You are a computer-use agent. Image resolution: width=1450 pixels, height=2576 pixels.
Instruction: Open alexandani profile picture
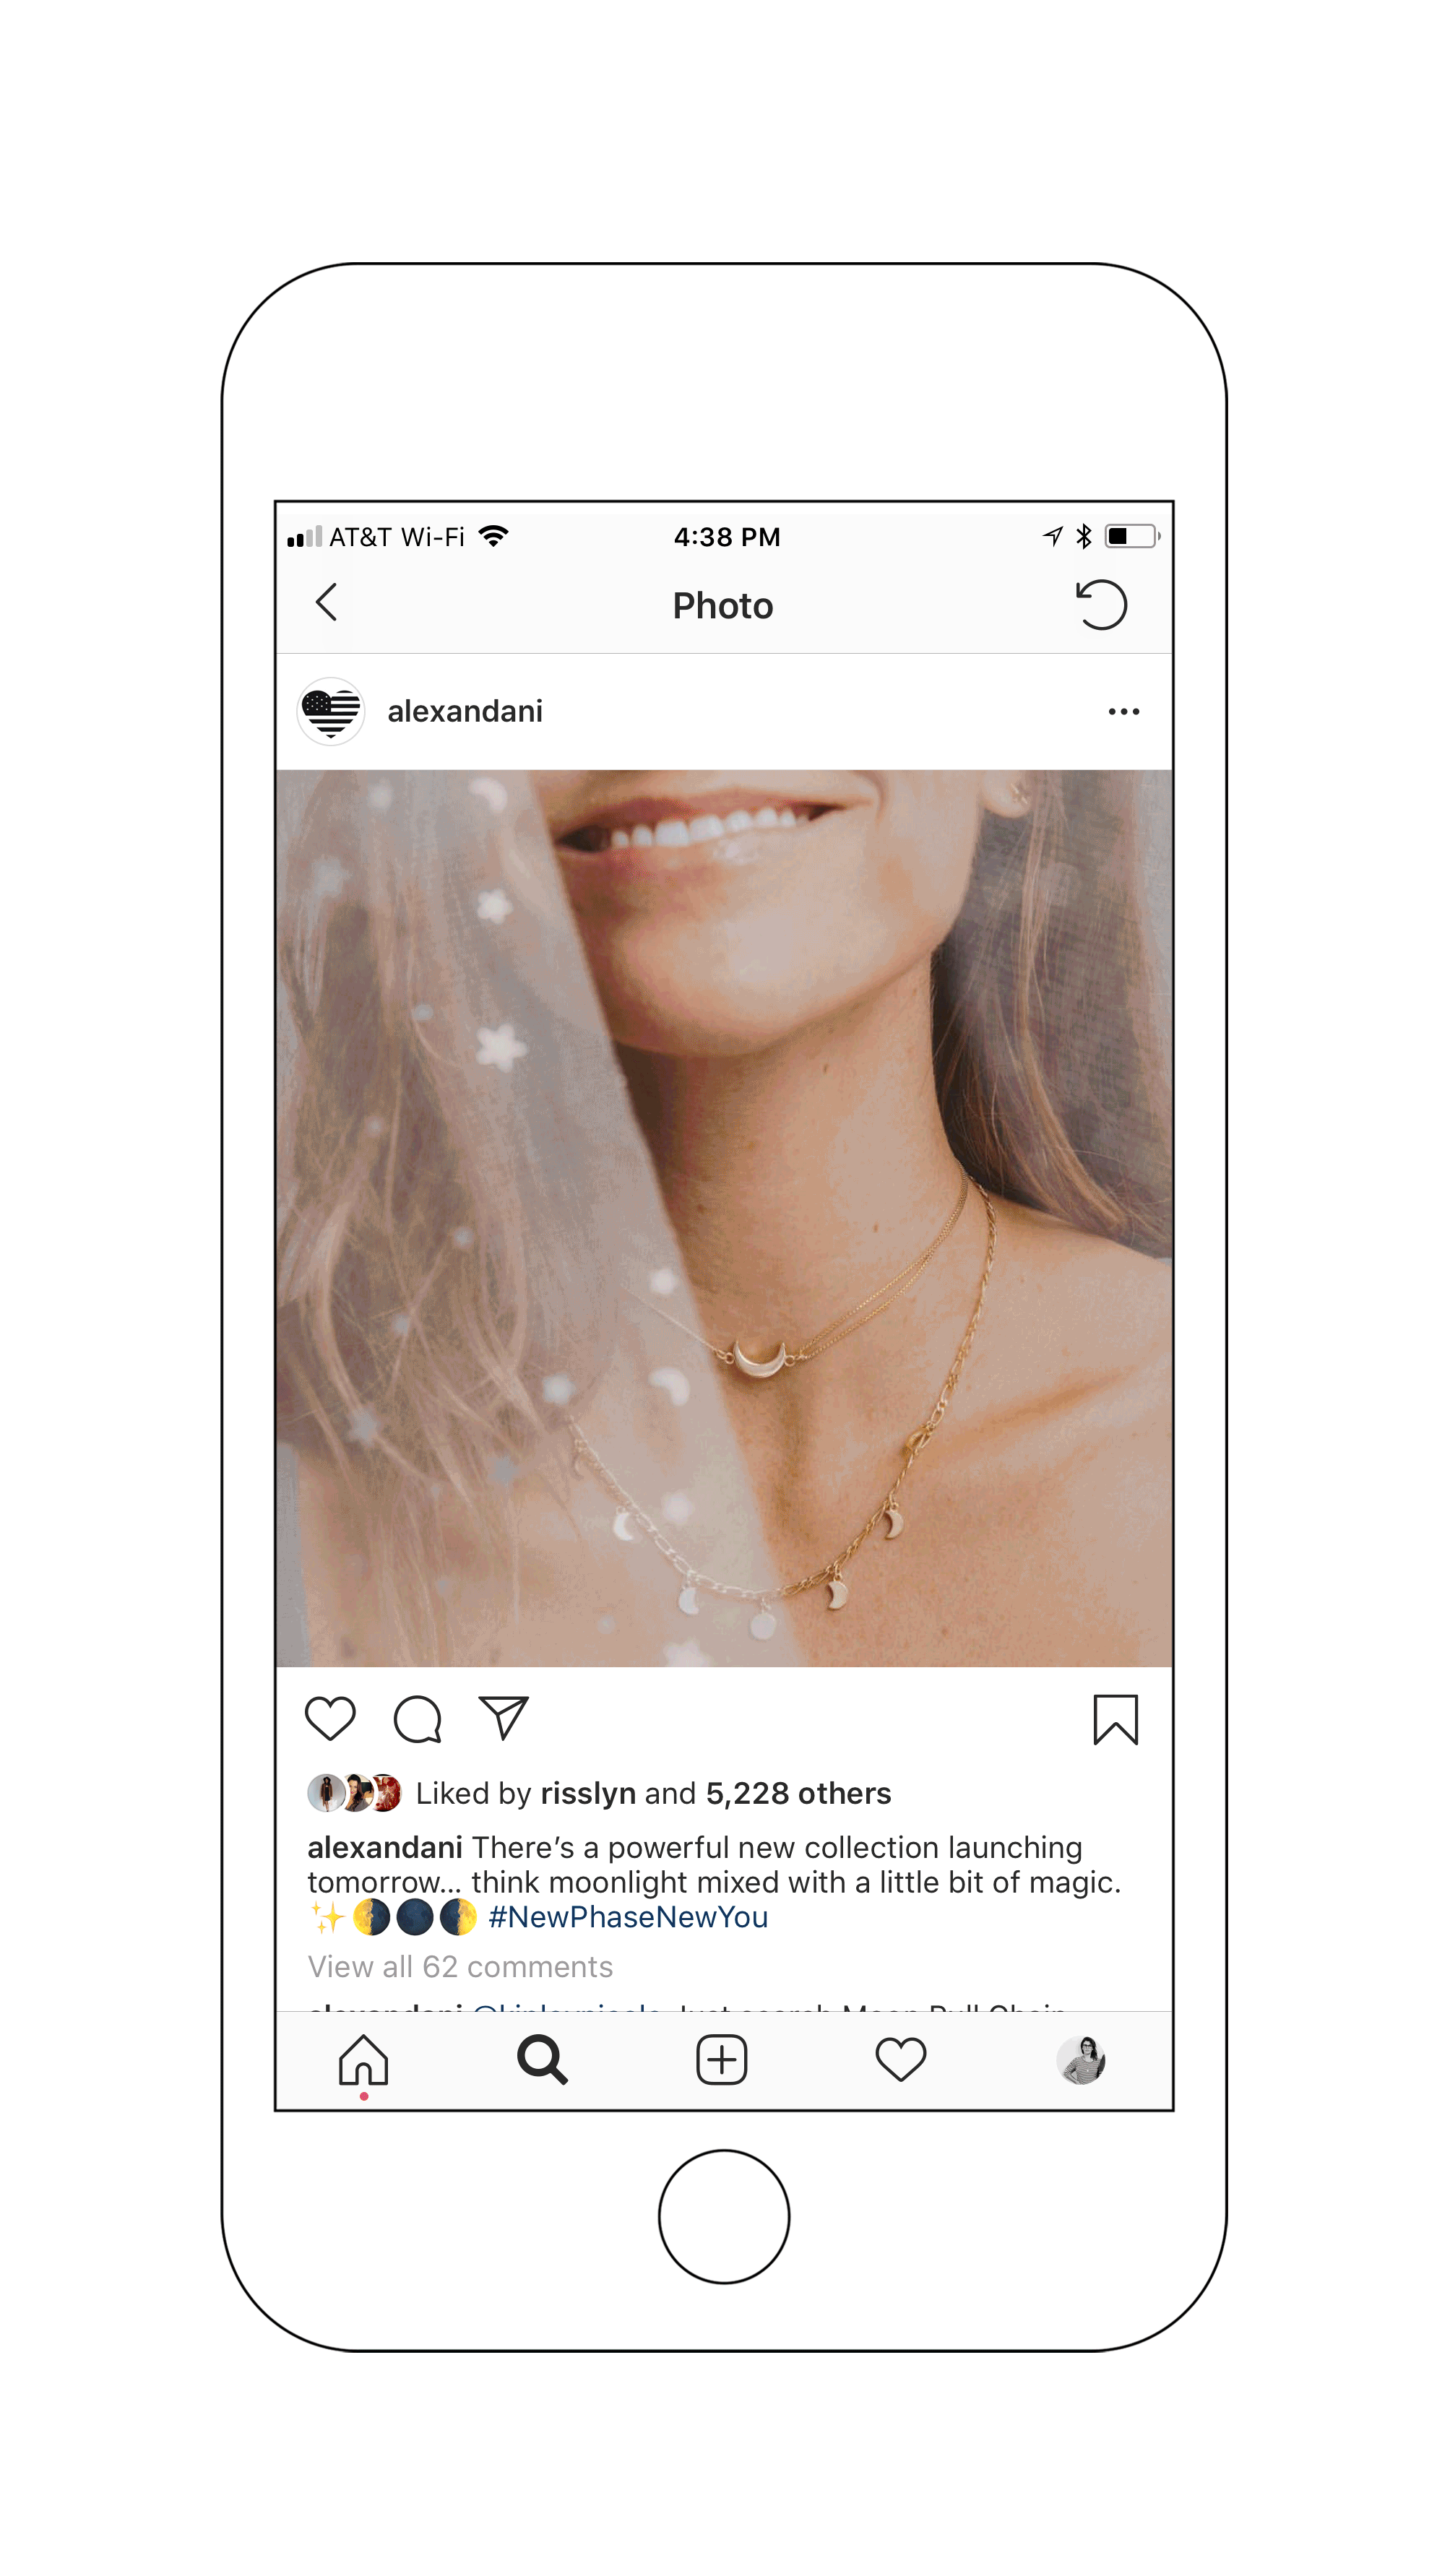pos(331,712)
